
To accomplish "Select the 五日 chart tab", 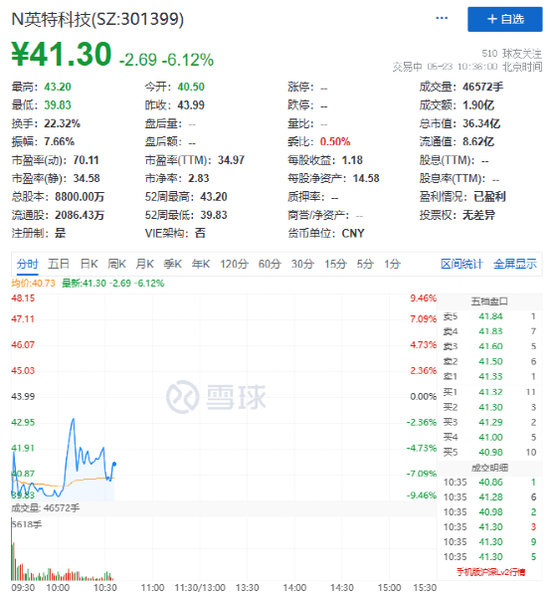I will coord(59,264).
